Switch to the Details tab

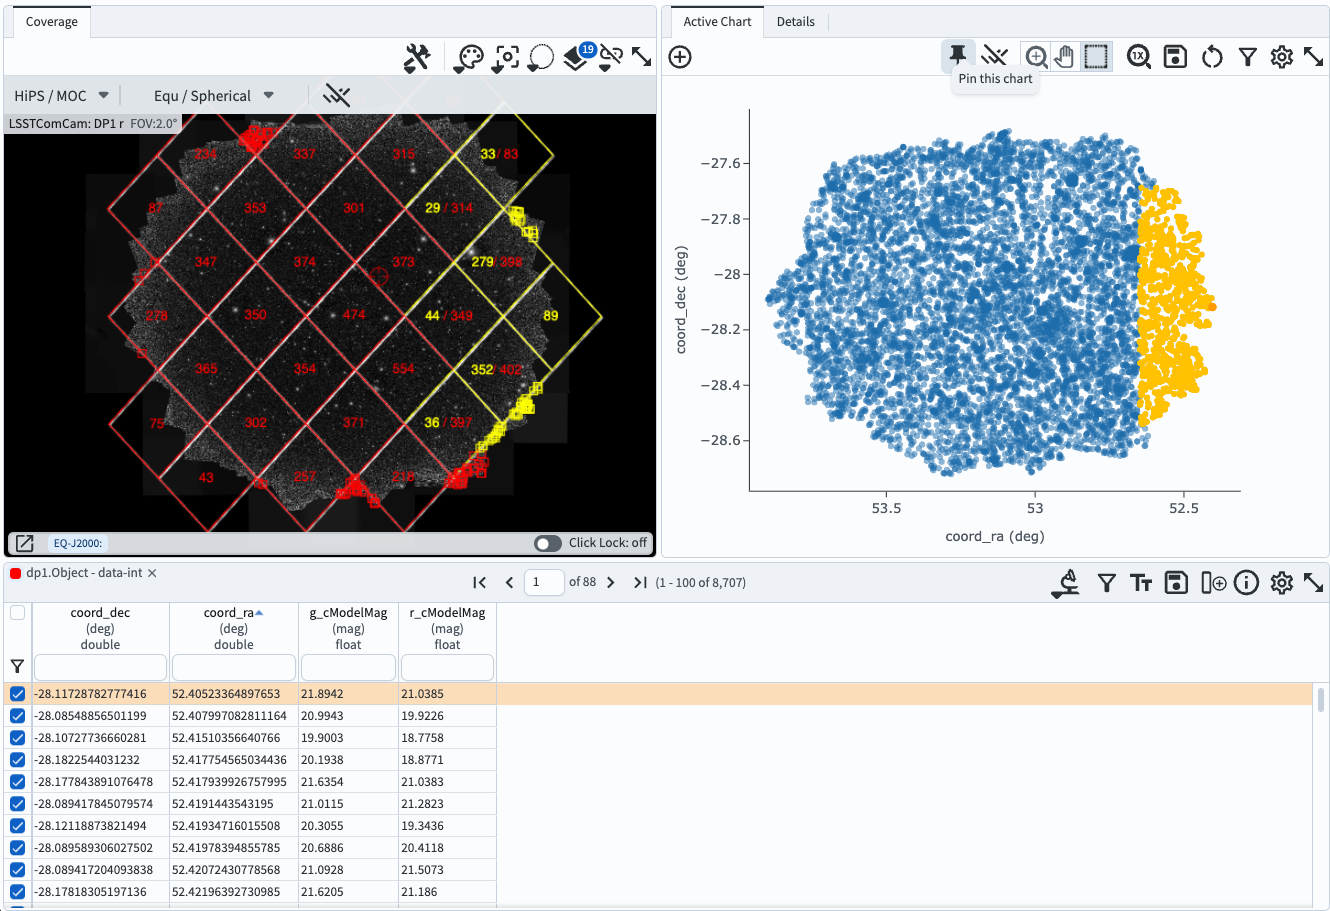(795, 22)
